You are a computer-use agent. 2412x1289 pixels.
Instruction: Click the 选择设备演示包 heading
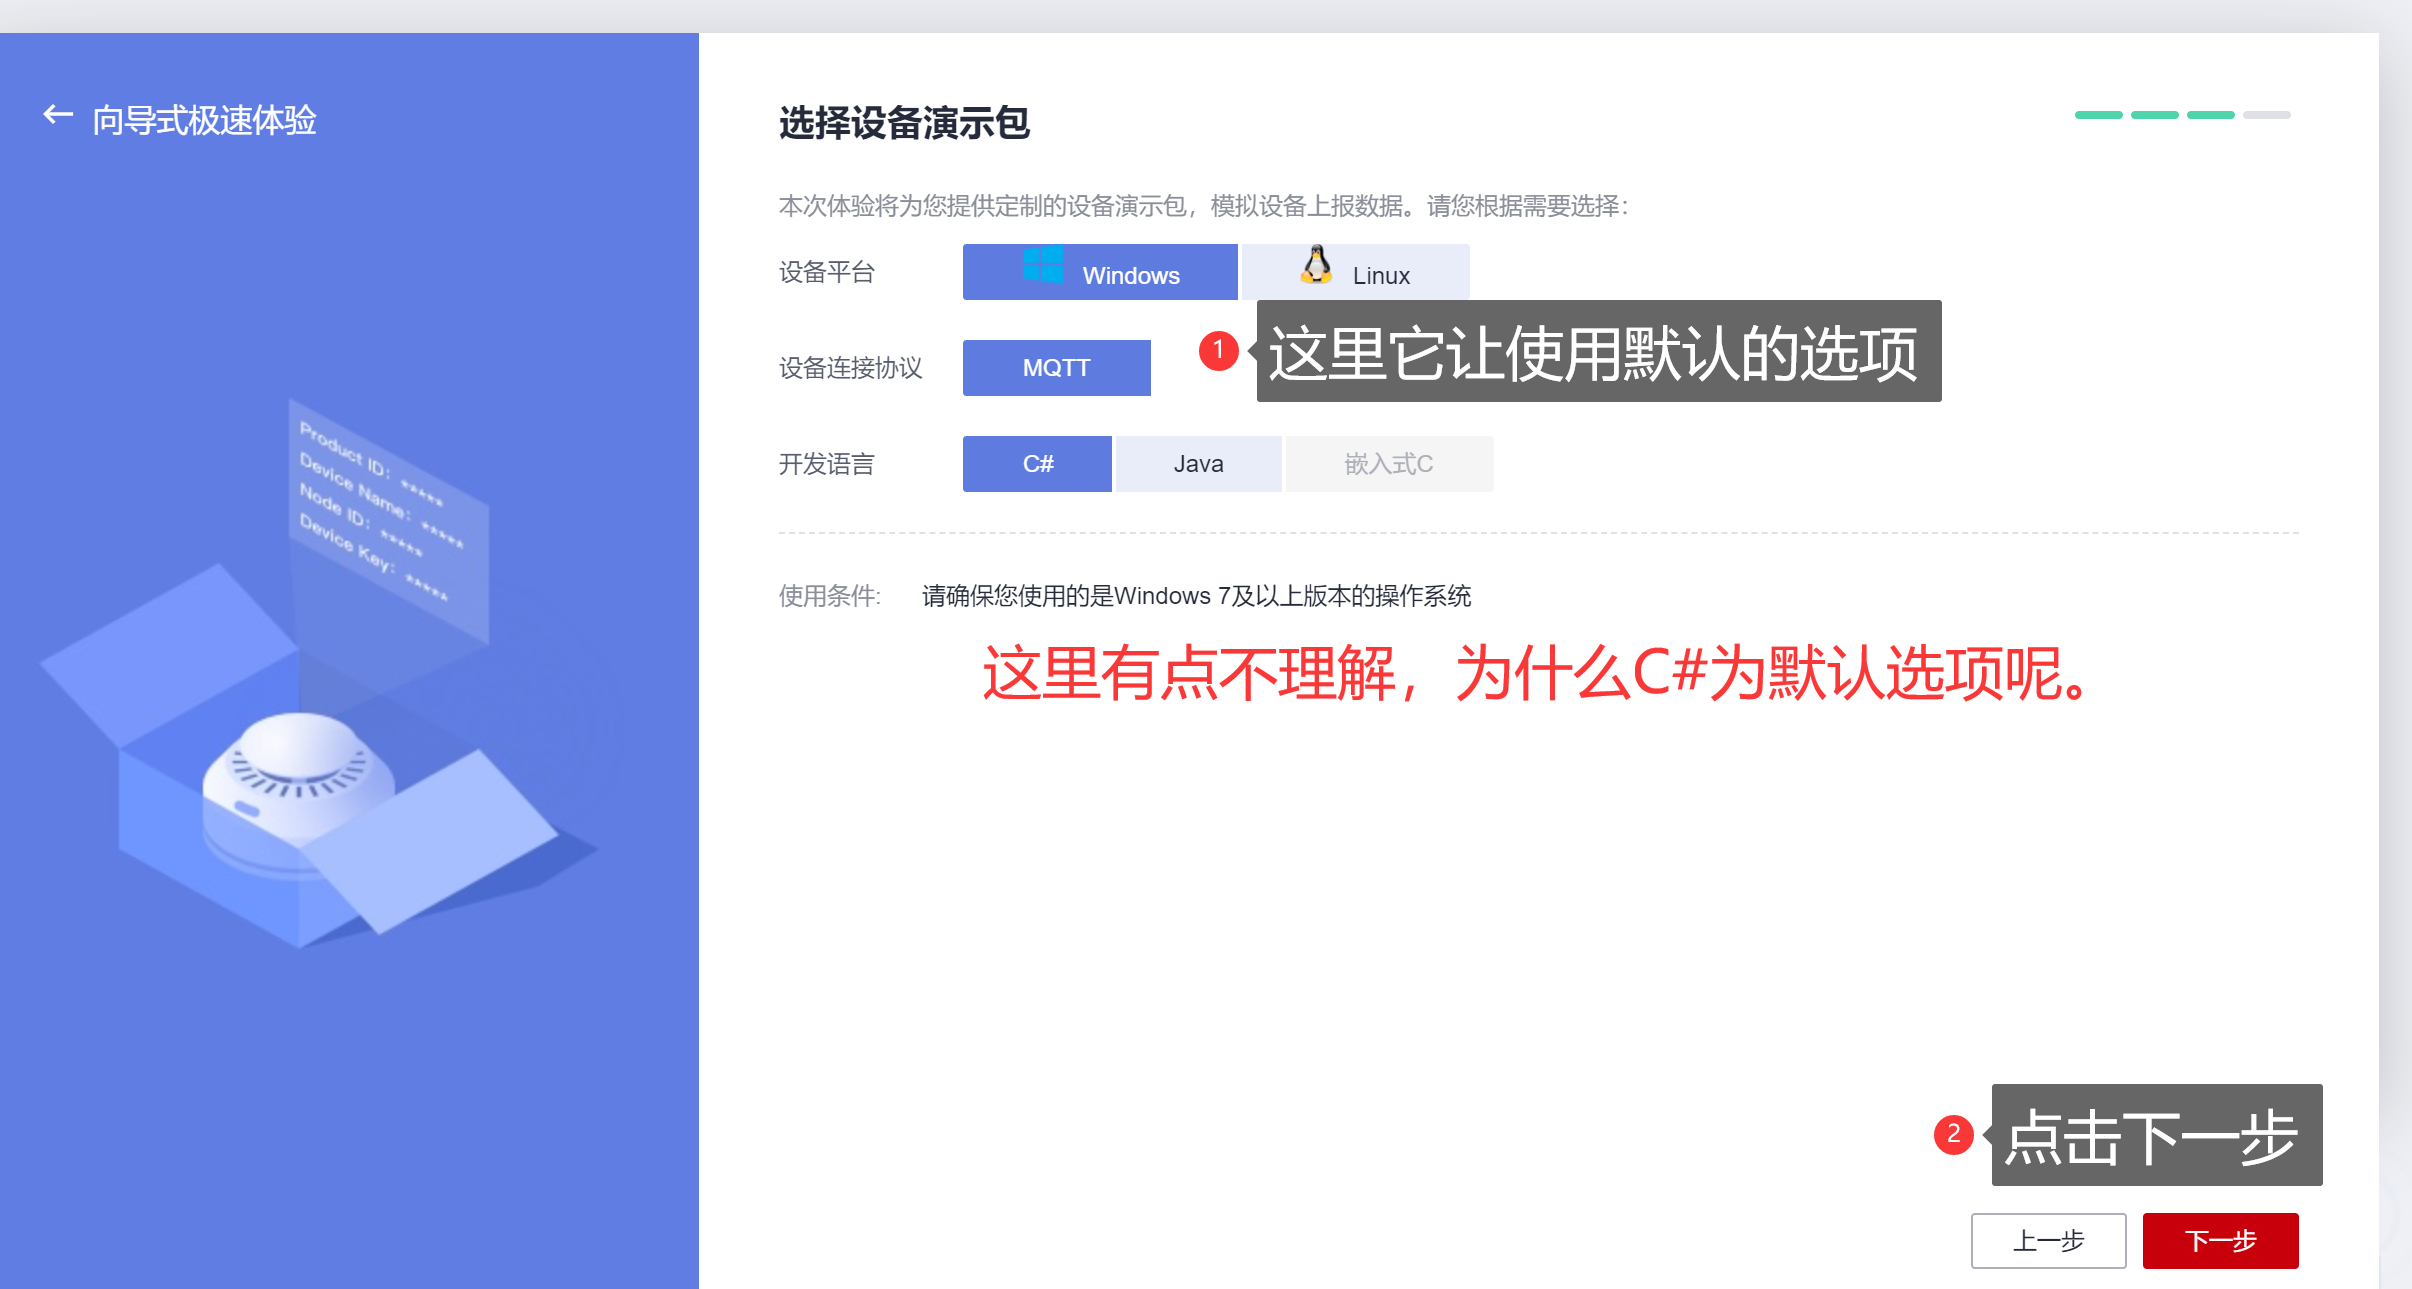(x=904, y=123)
